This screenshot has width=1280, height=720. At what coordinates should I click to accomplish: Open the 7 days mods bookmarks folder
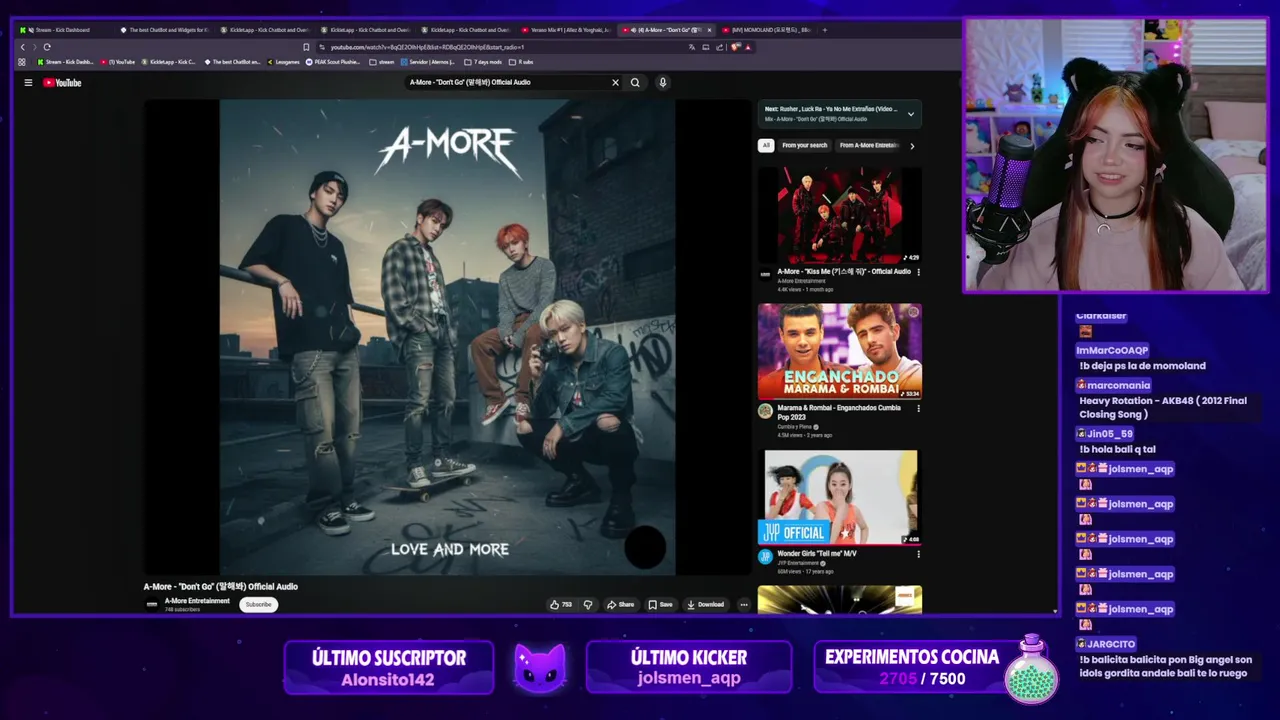pyautogui.click(x=483, y=62)
